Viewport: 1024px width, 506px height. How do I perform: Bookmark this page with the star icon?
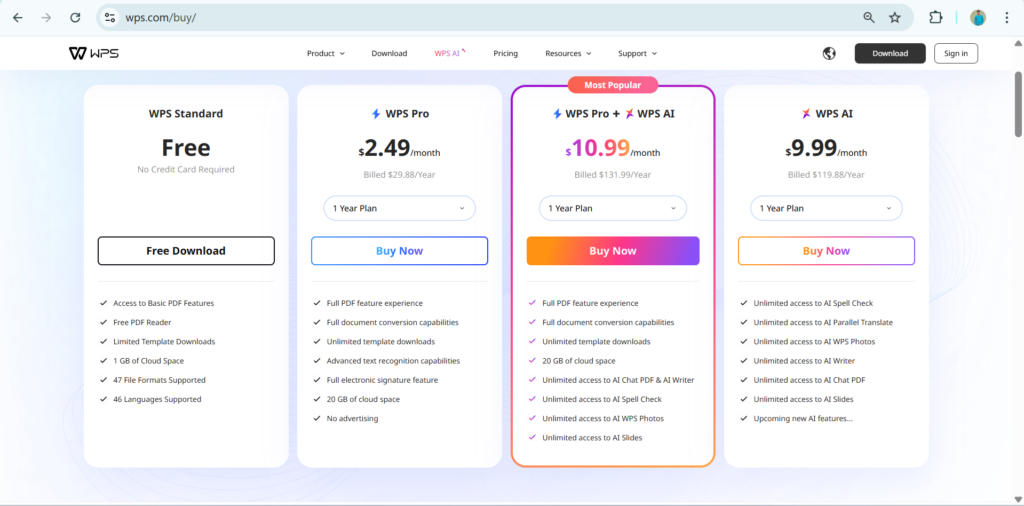(895, 18)
